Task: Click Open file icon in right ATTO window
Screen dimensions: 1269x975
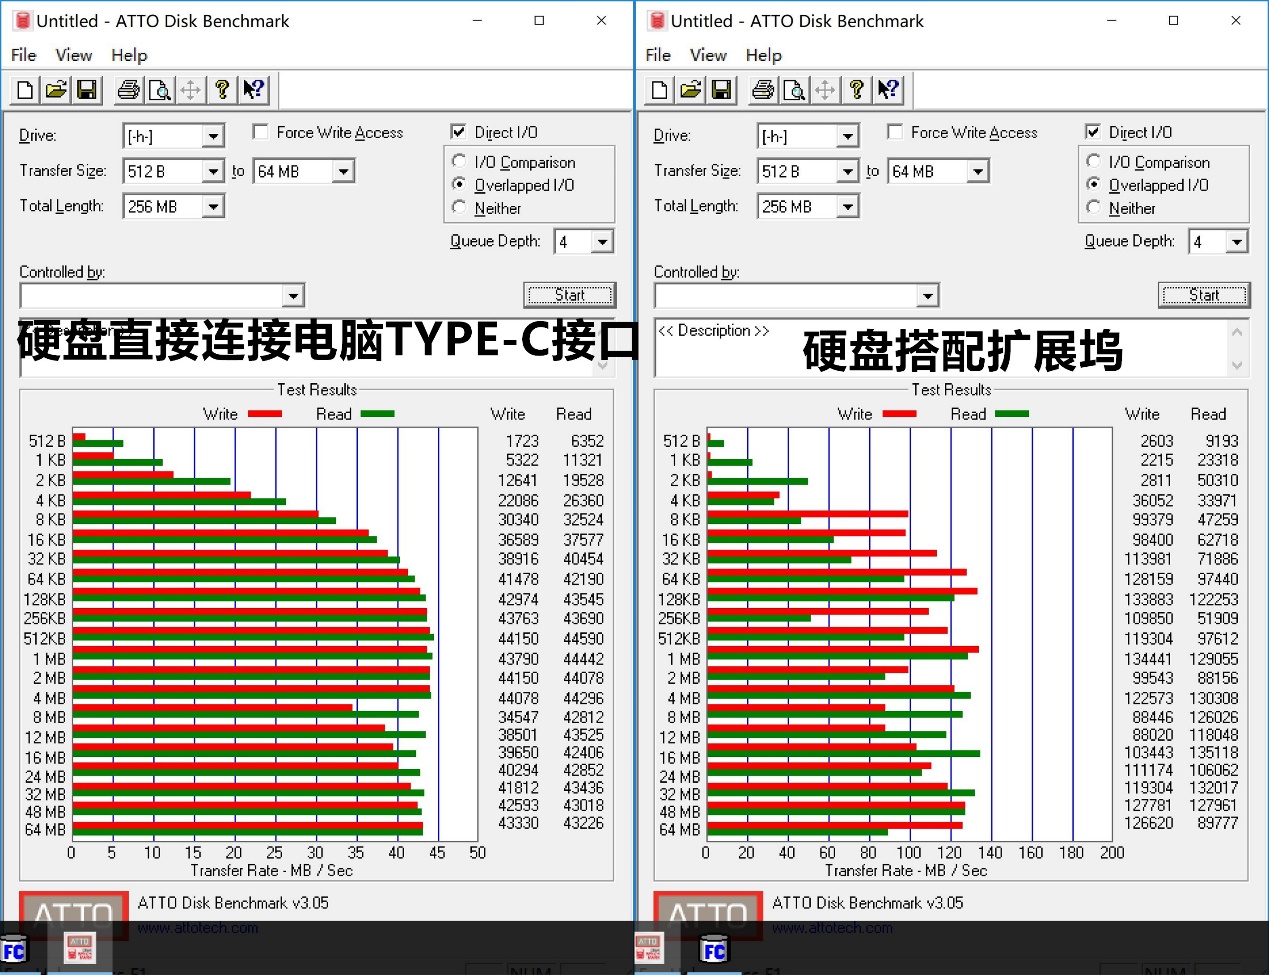Action: [x=690, y=90]
